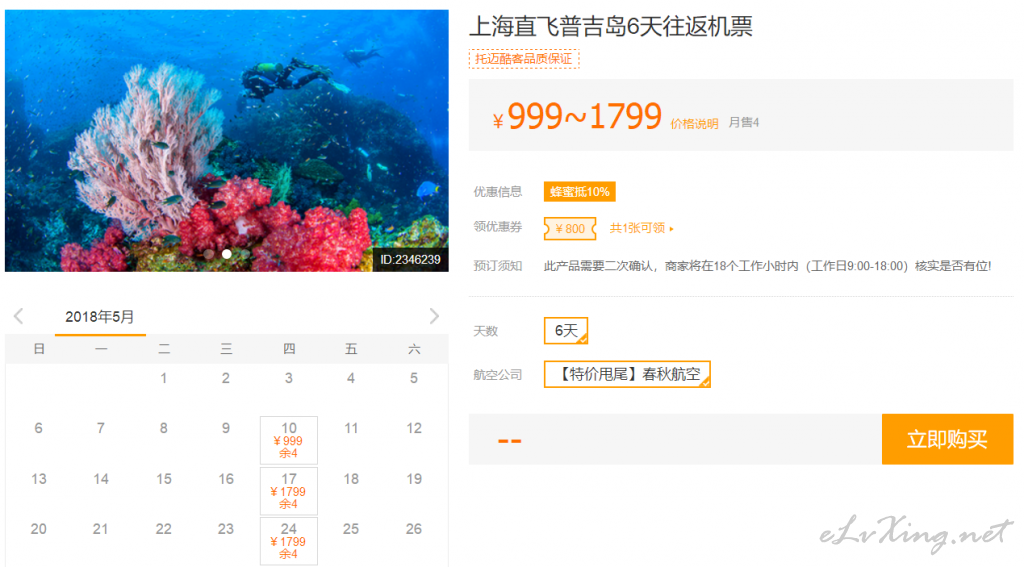Click calendar date 15

tap(164, 479)
